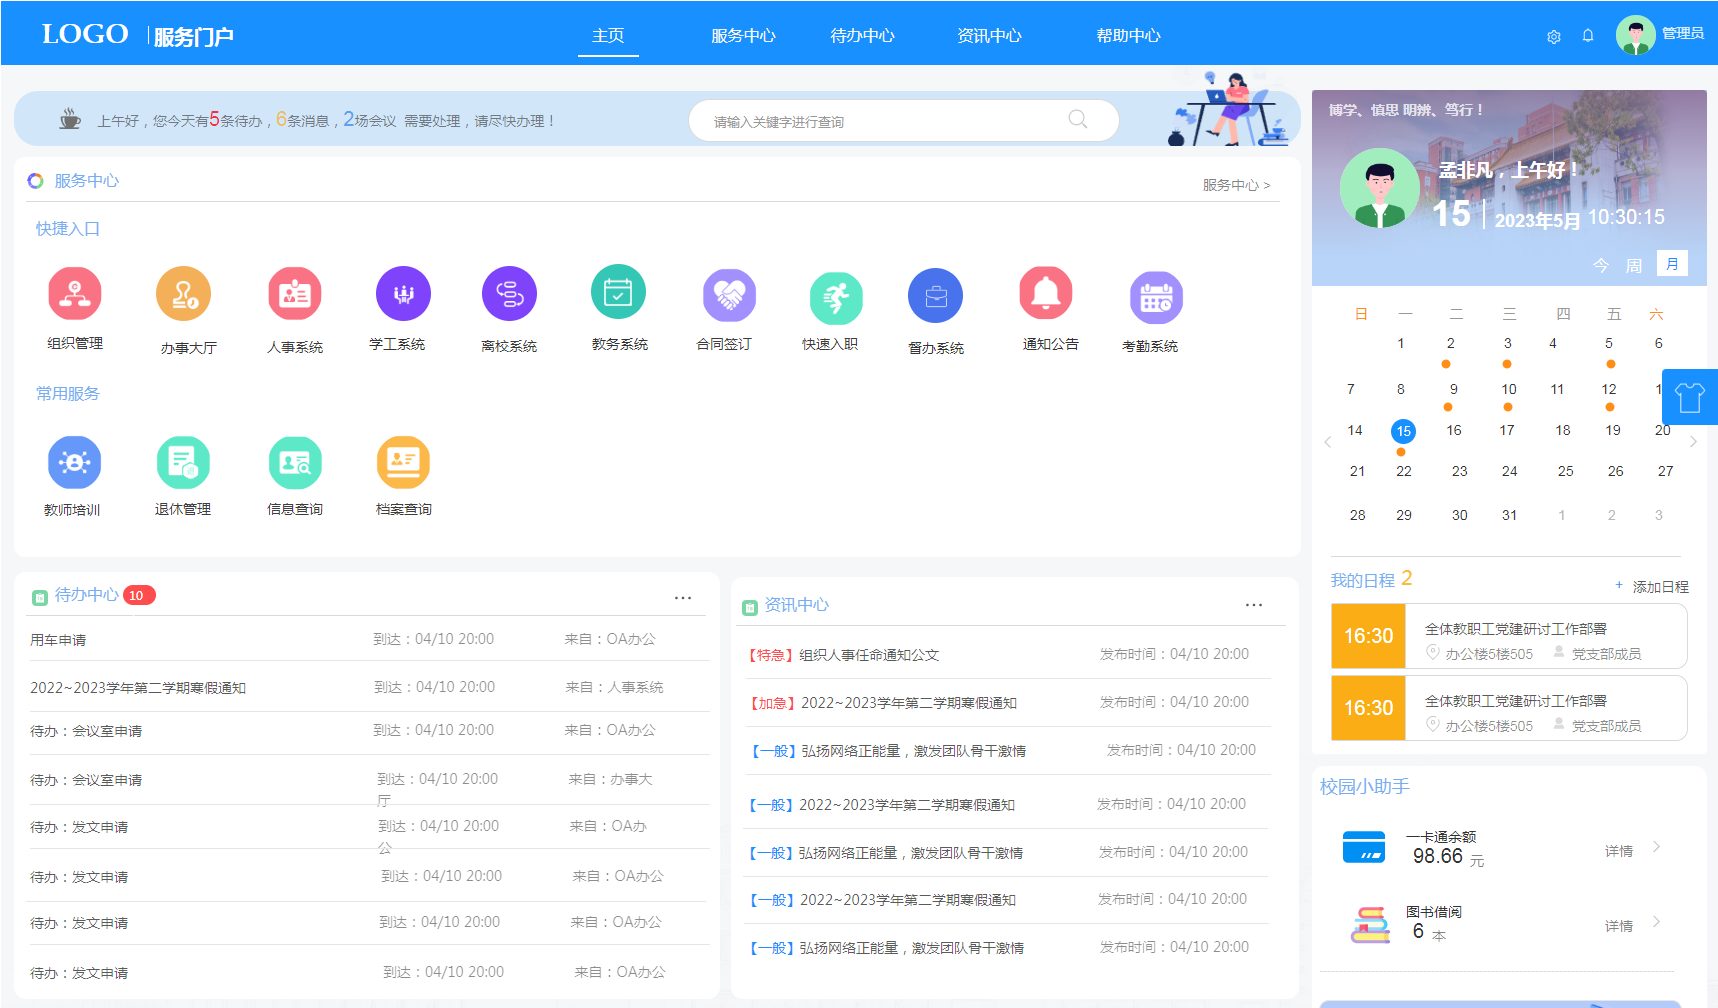Open the 办事大厅 service icon
Image resolution: width=1718 pixels, height=1008 pixels.
point(184,295)
